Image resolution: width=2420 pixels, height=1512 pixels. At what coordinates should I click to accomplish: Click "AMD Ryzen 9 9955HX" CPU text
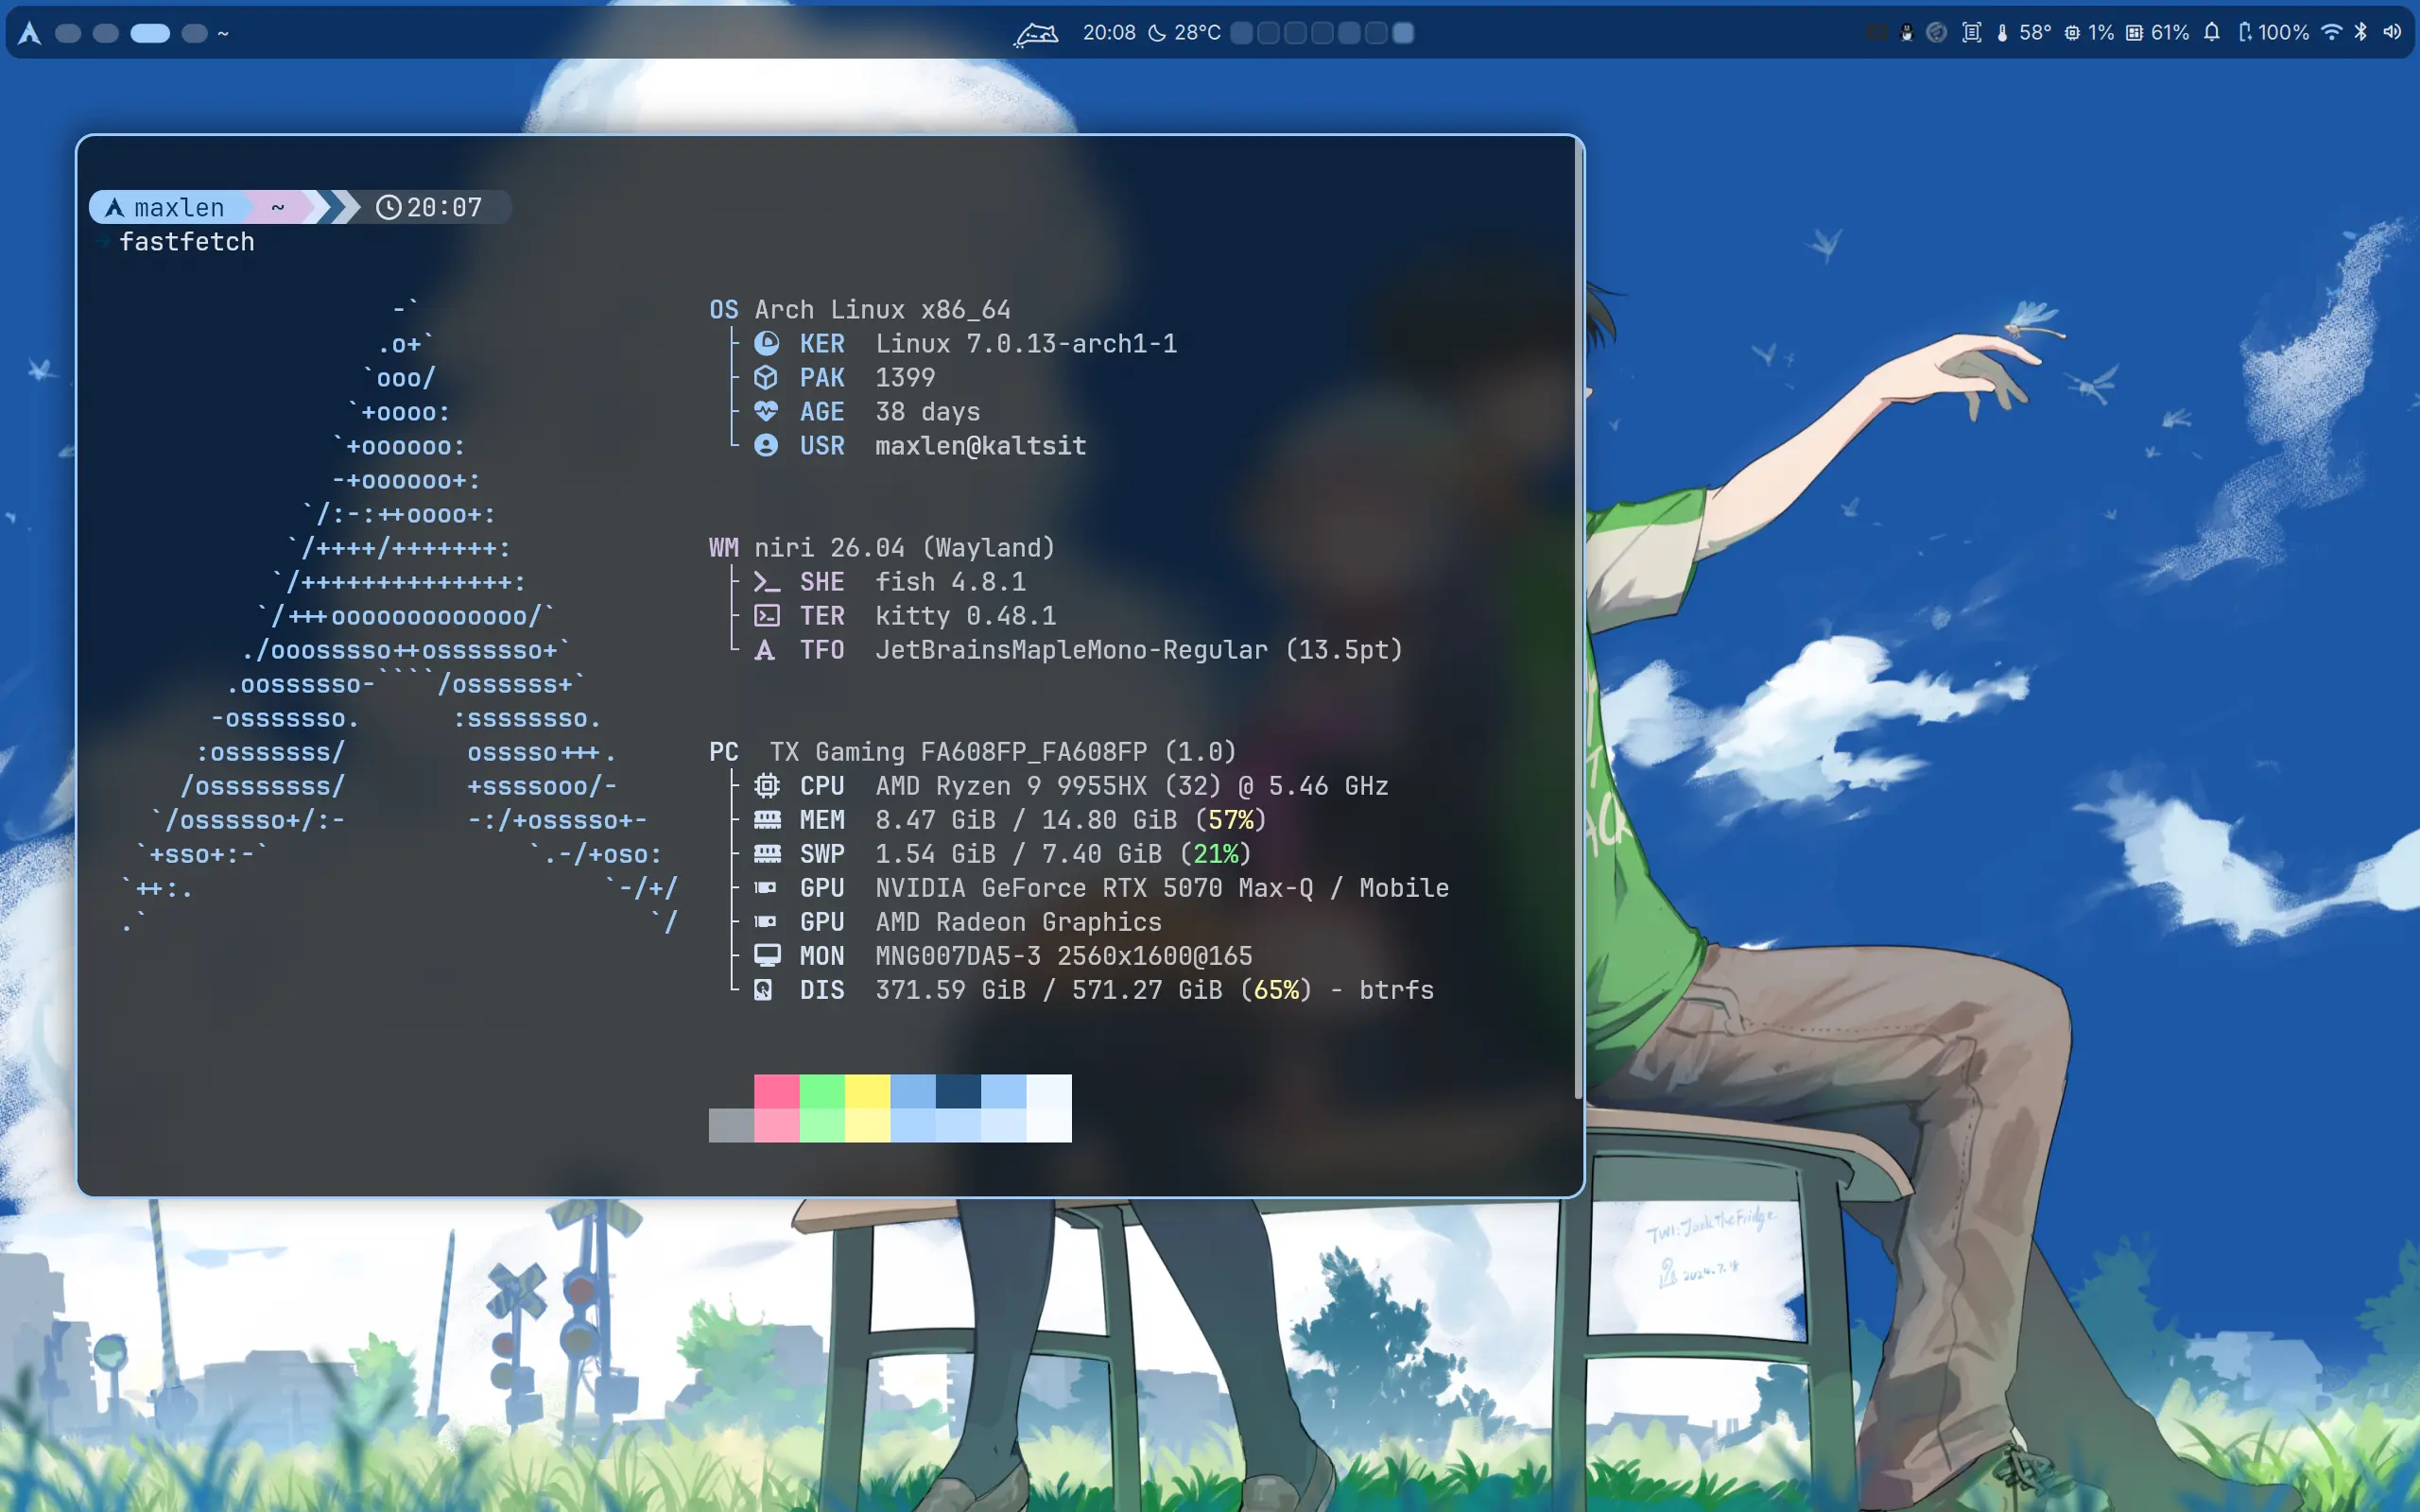(x=1011, y=786)
